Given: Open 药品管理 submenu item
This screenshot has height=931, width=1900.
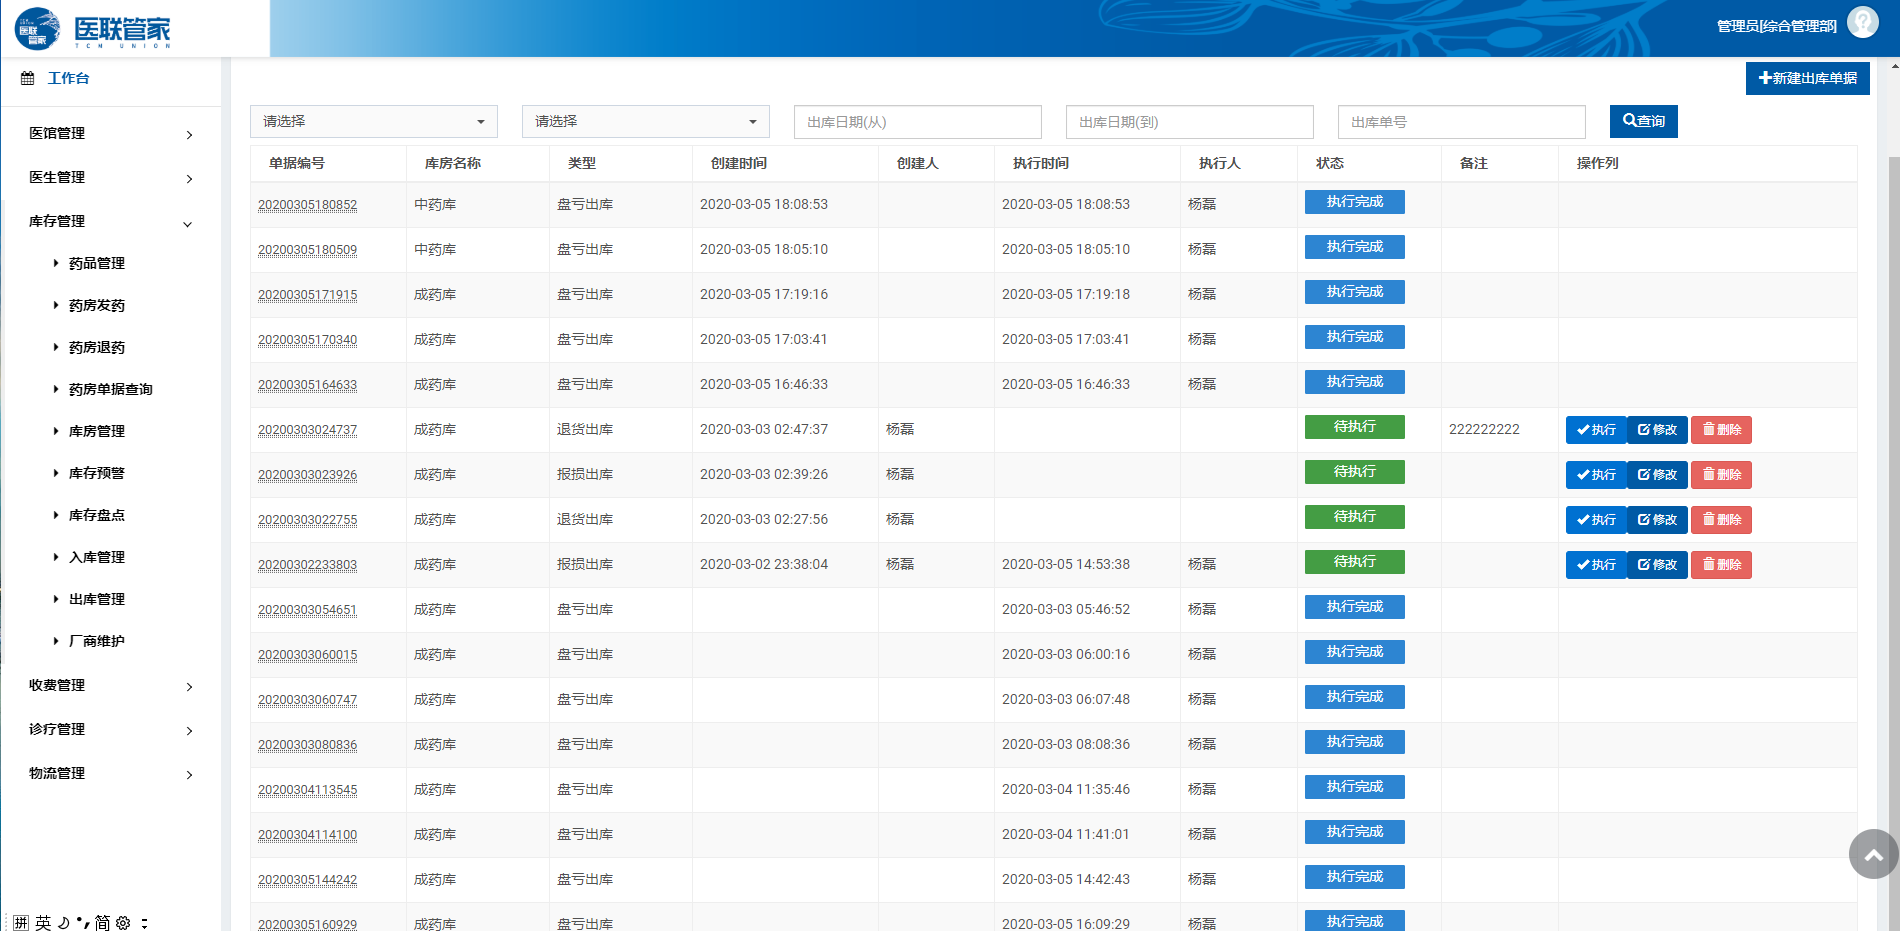Looking at the screenshot, I should pyautogui.click(x=97, y=263).
